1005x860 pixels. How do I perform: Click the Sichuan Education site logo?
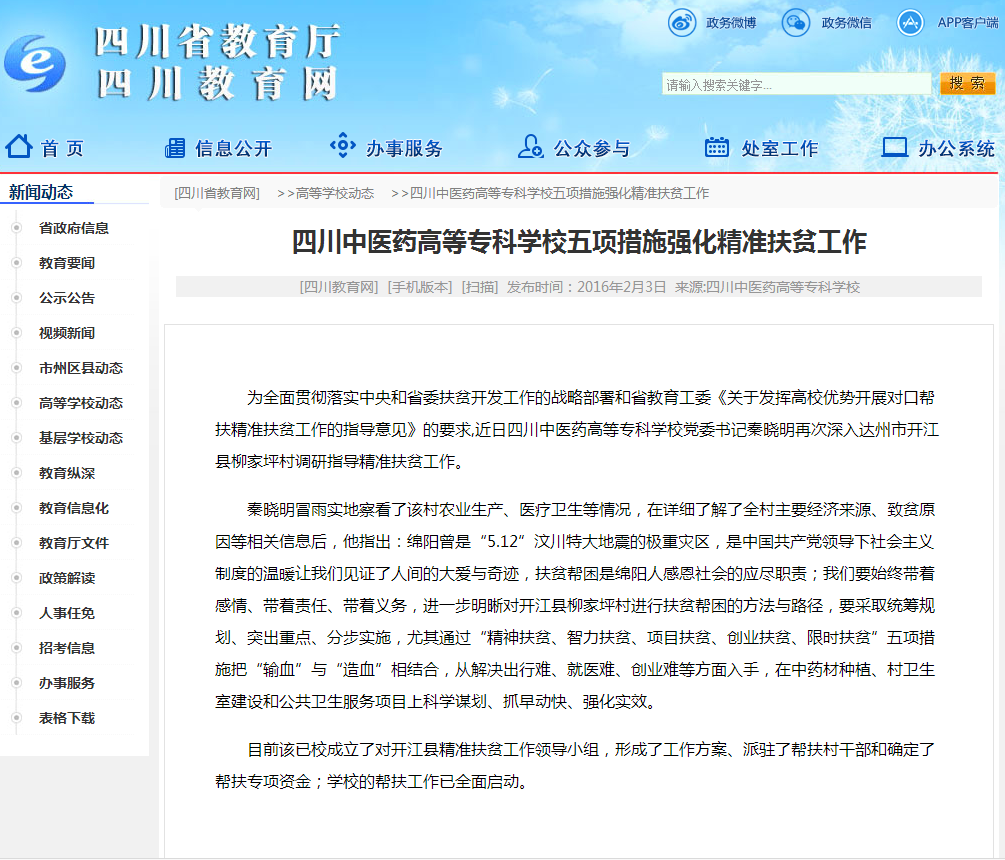[x=34, y=65]
